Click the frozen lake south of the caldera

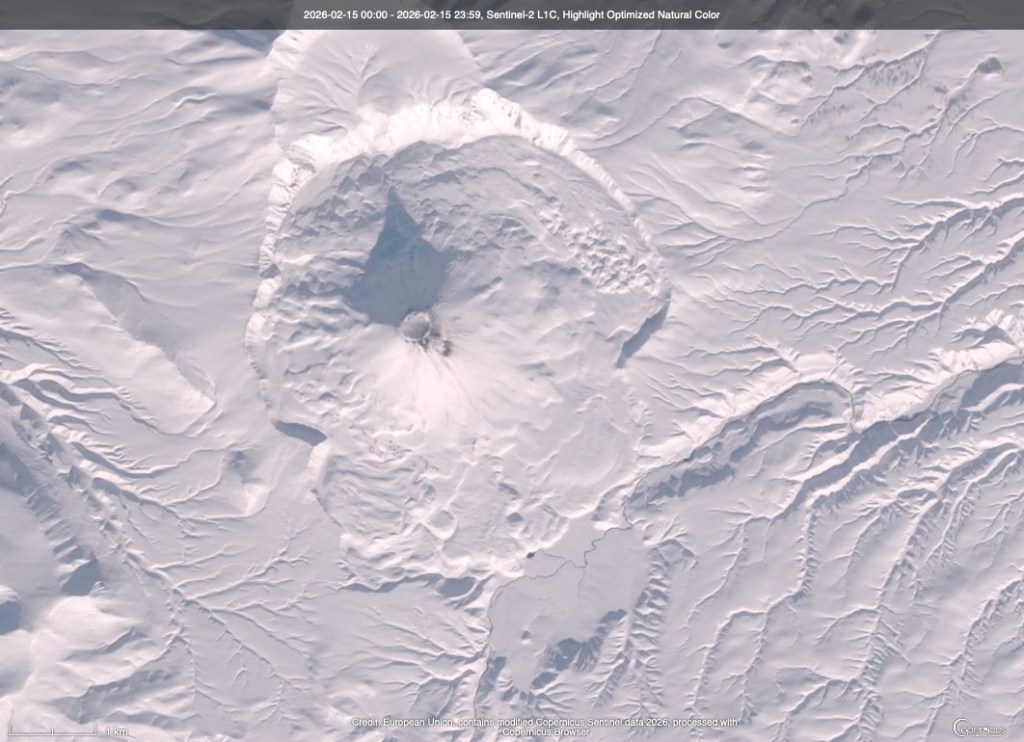(x=560, y=610)
